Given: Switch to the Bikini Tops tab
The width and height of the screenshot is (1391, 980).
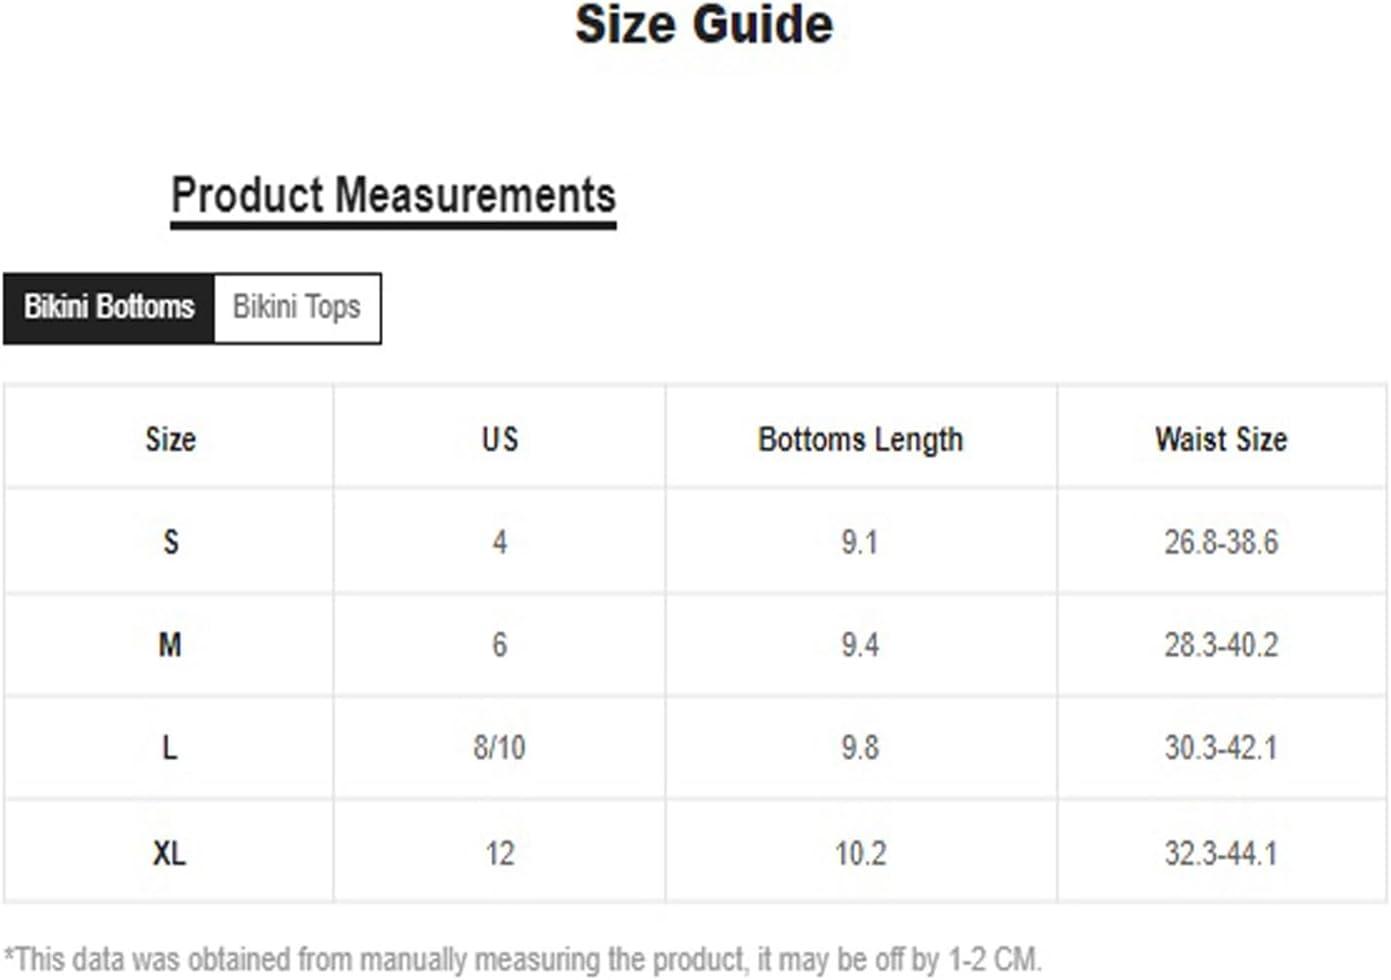Looking at the screenshot, I should pyautogui.click(x=297, y=308).
